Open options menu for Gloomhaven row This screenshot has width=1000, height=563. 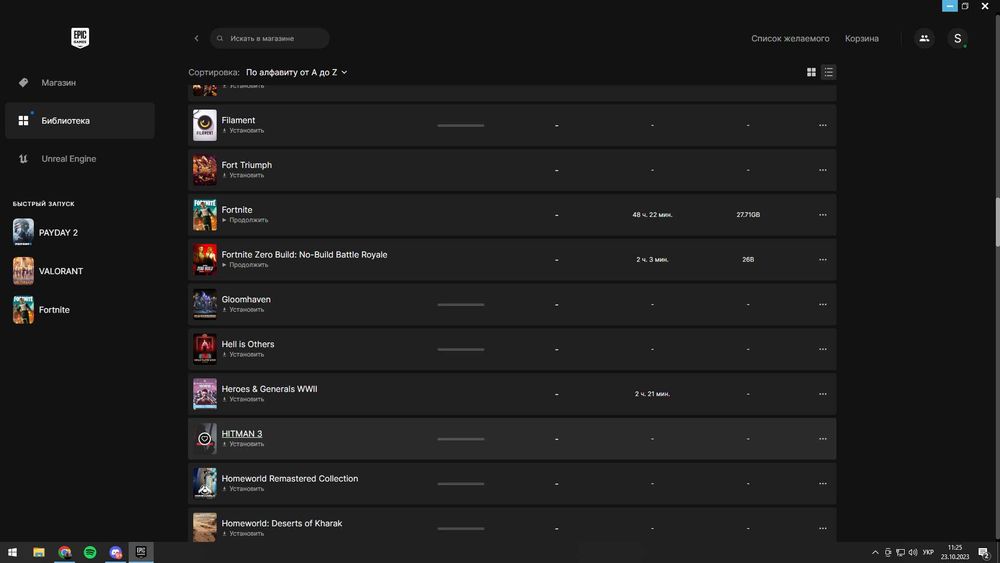[x=822, y=304]
